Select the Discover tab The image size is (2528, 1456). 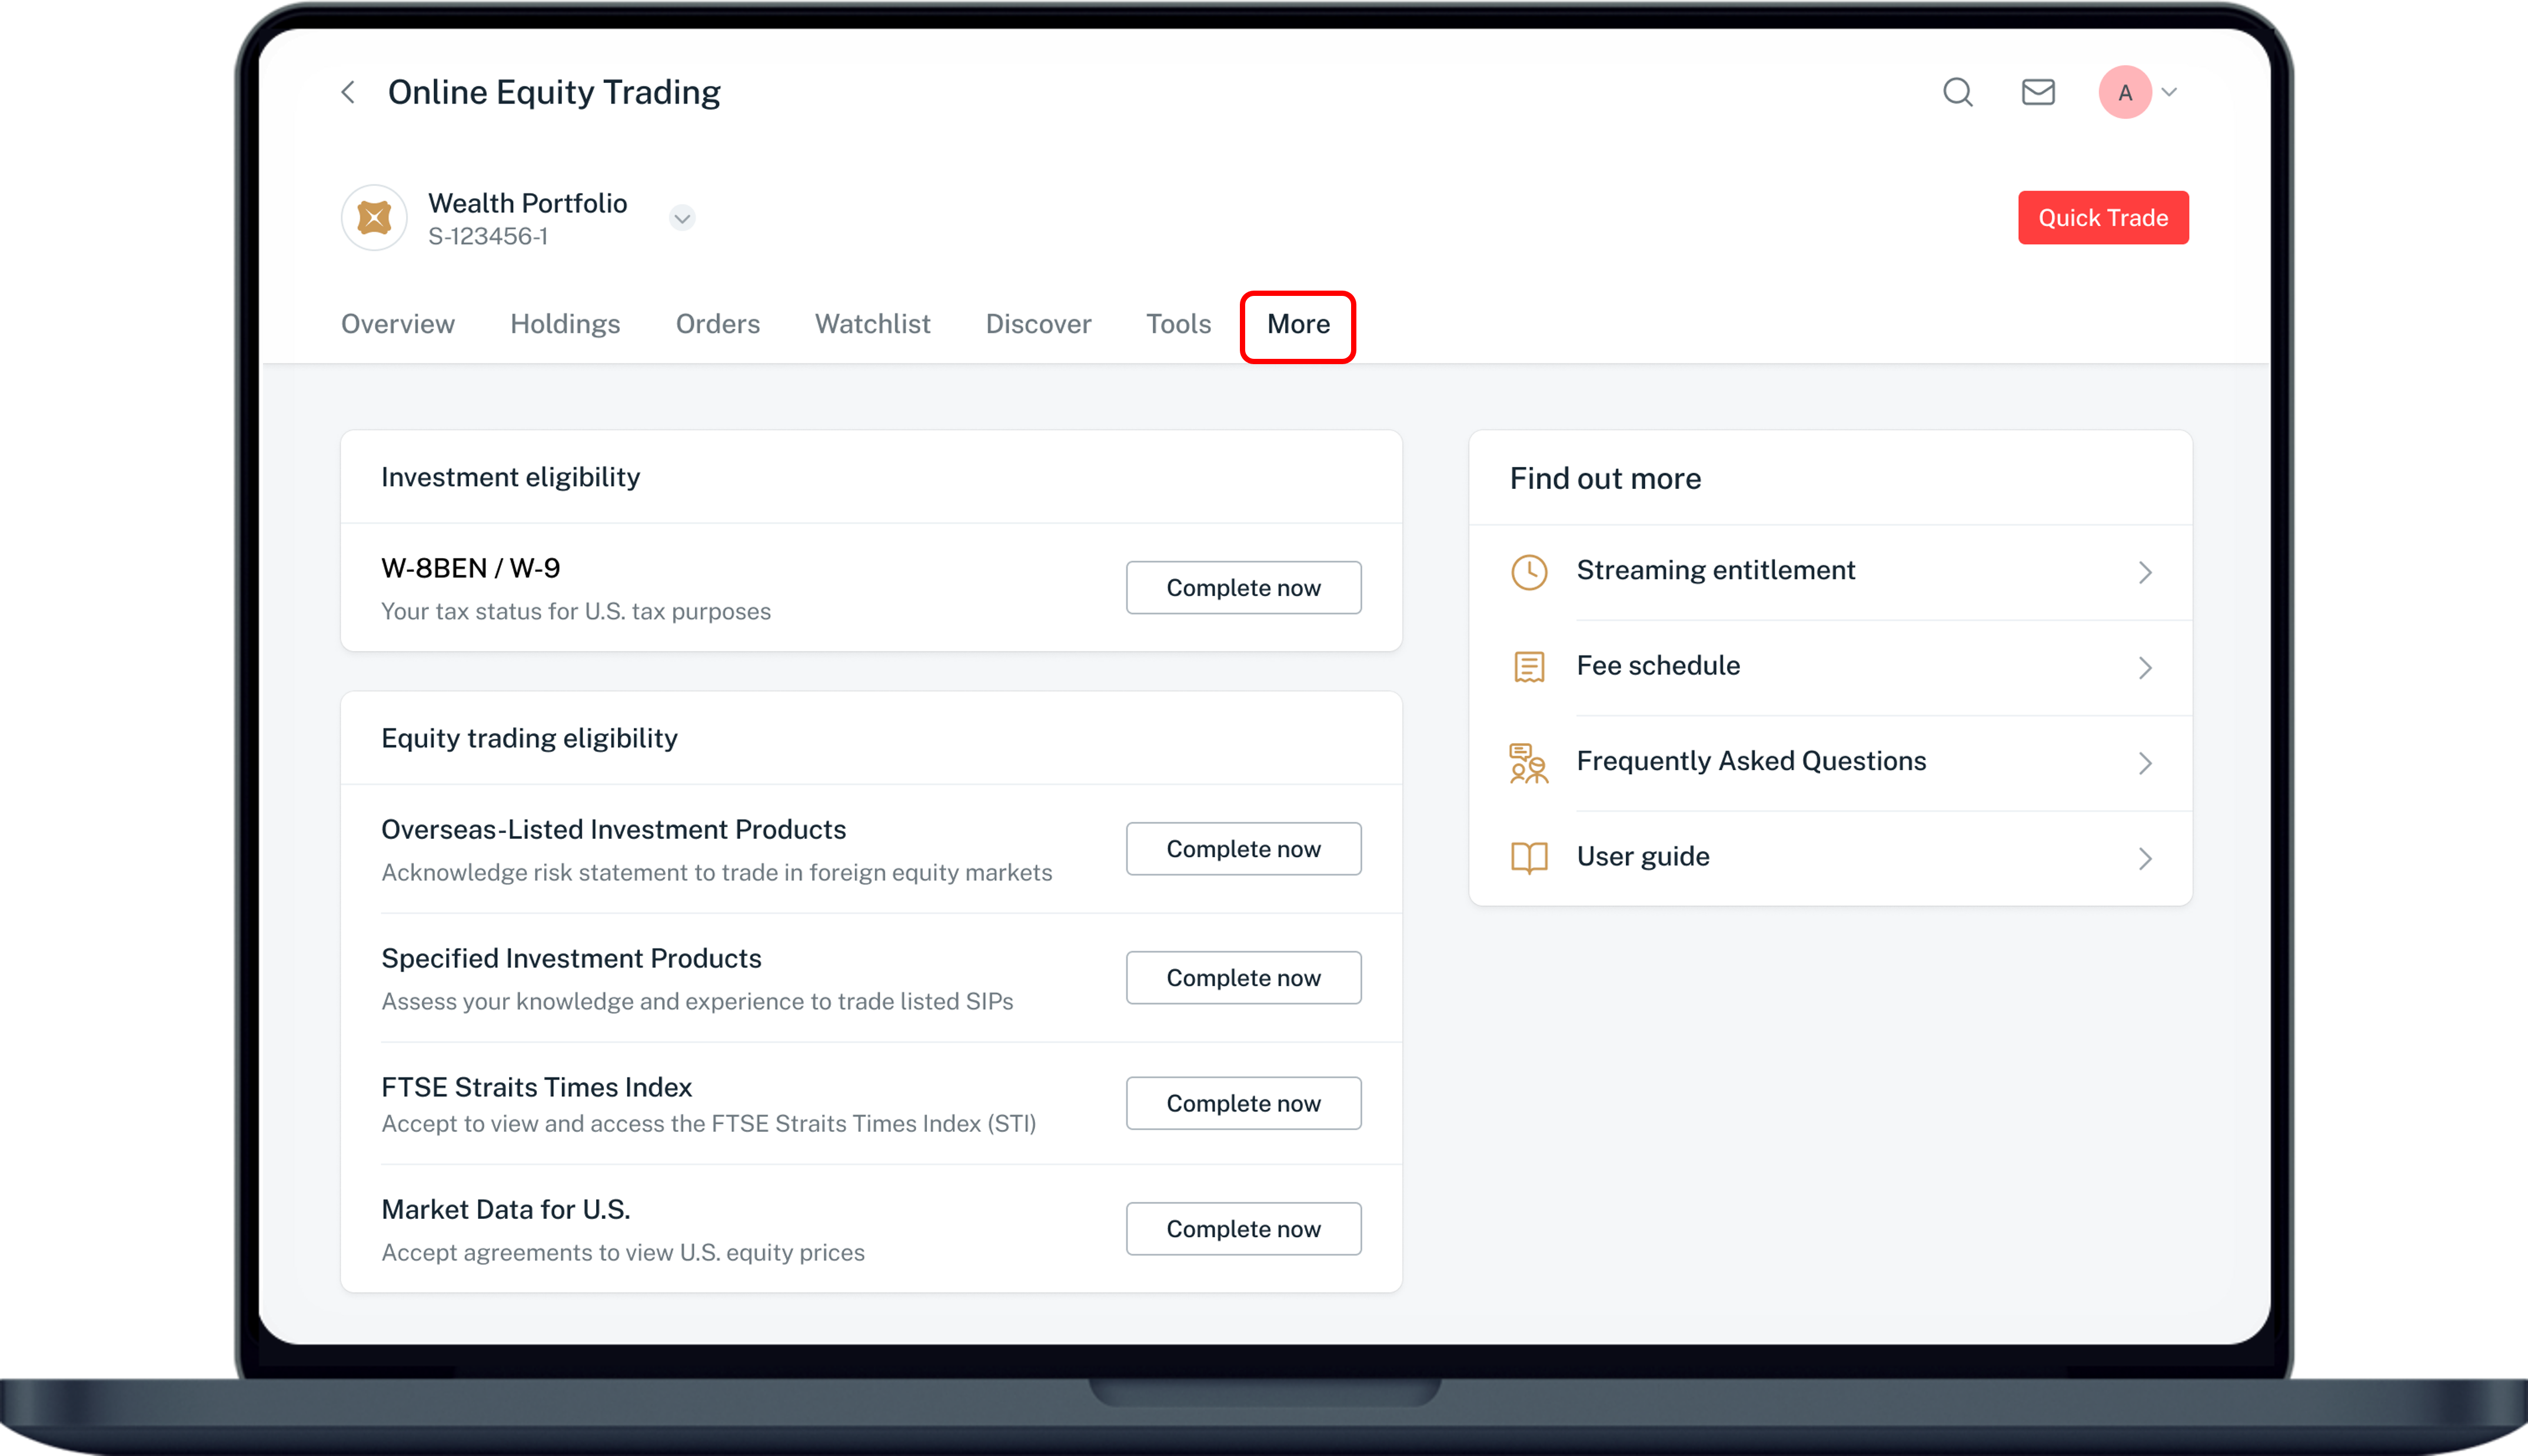(1038, 324)
